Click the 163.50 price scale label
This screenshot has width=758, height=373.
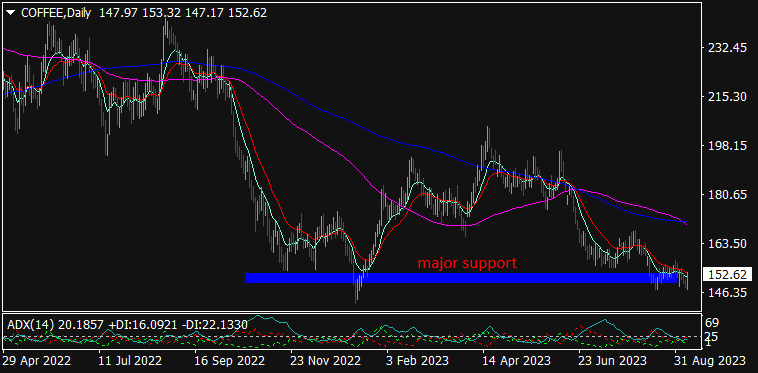(x=729, y=244)
